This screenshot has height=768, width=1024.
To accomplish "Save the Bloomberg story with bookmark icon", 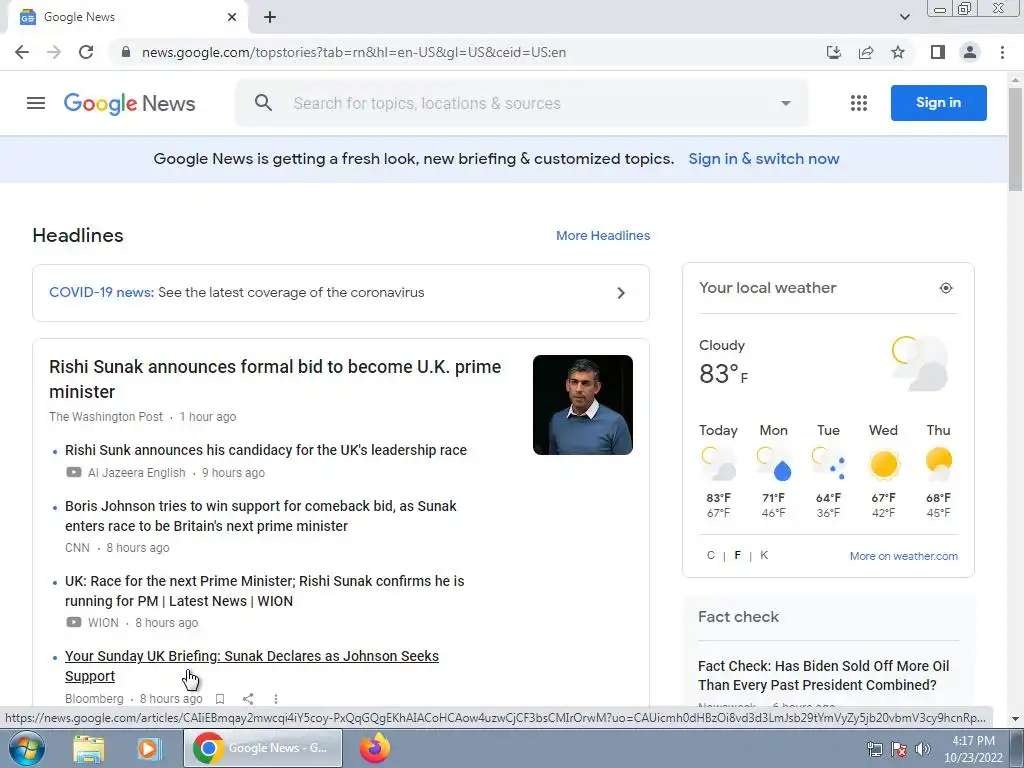I will (x=220, y=699).
